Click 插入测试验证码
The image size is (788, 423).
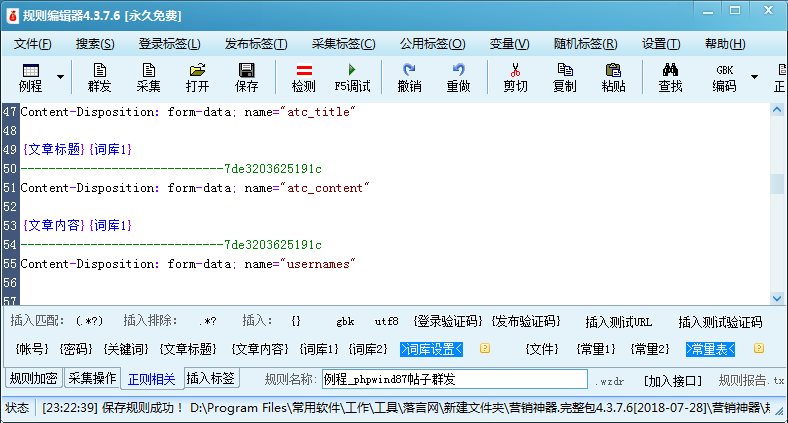coord(720,322)
